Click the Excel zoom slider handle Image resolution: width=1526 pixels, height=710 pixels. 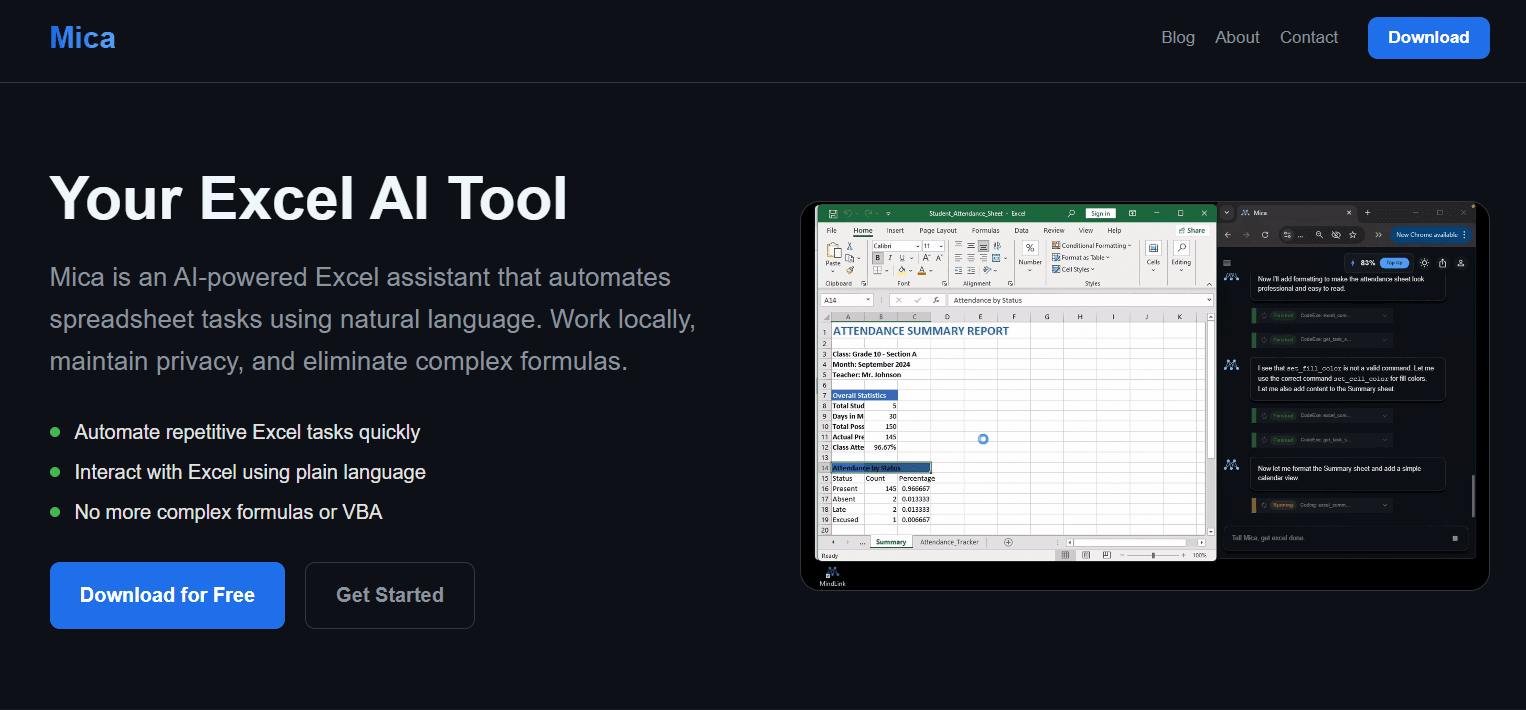pyautogui.click(x=1153, y=555)
